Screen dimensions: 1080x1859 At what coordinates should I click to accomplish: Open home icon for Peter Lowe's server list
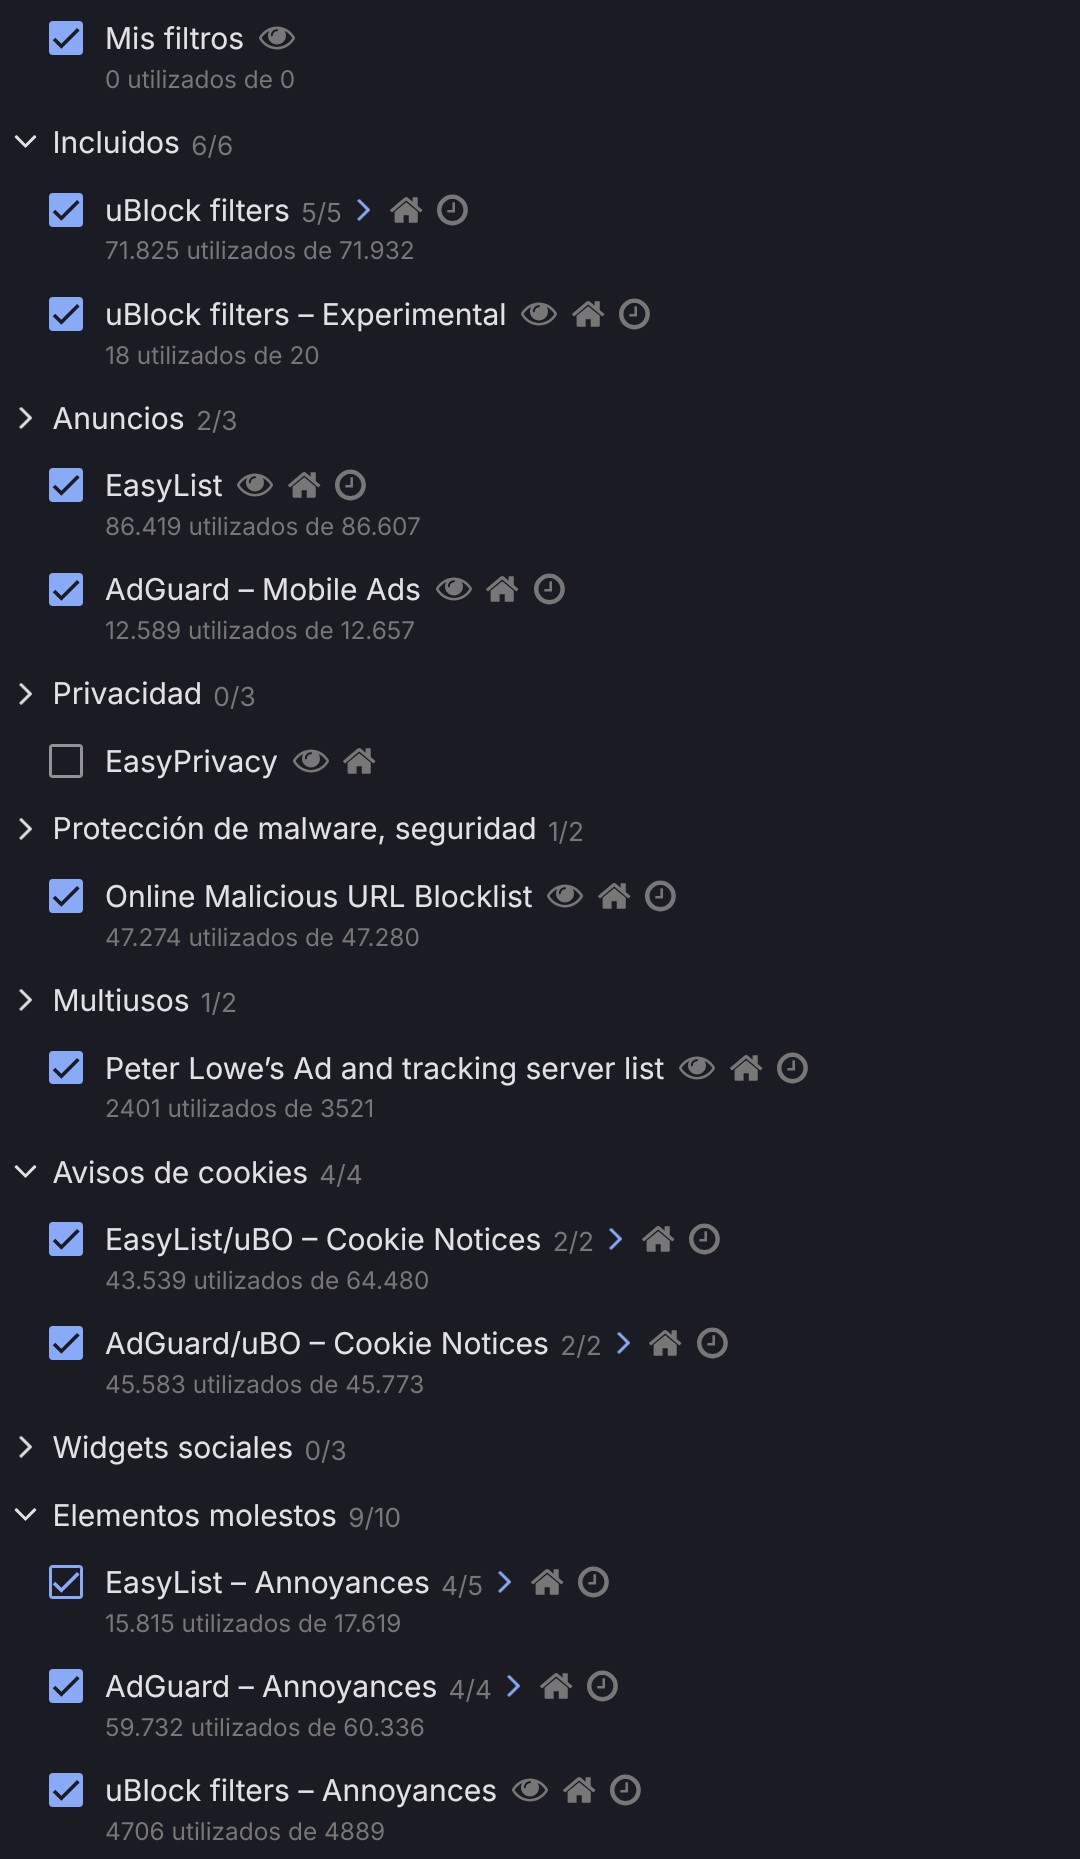[746, 1068]
